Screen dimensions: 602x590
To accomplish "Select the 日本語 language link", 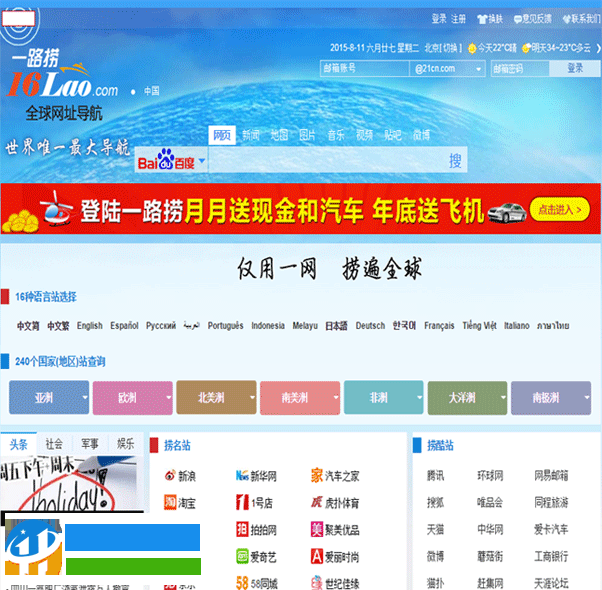I will (336, 326).
